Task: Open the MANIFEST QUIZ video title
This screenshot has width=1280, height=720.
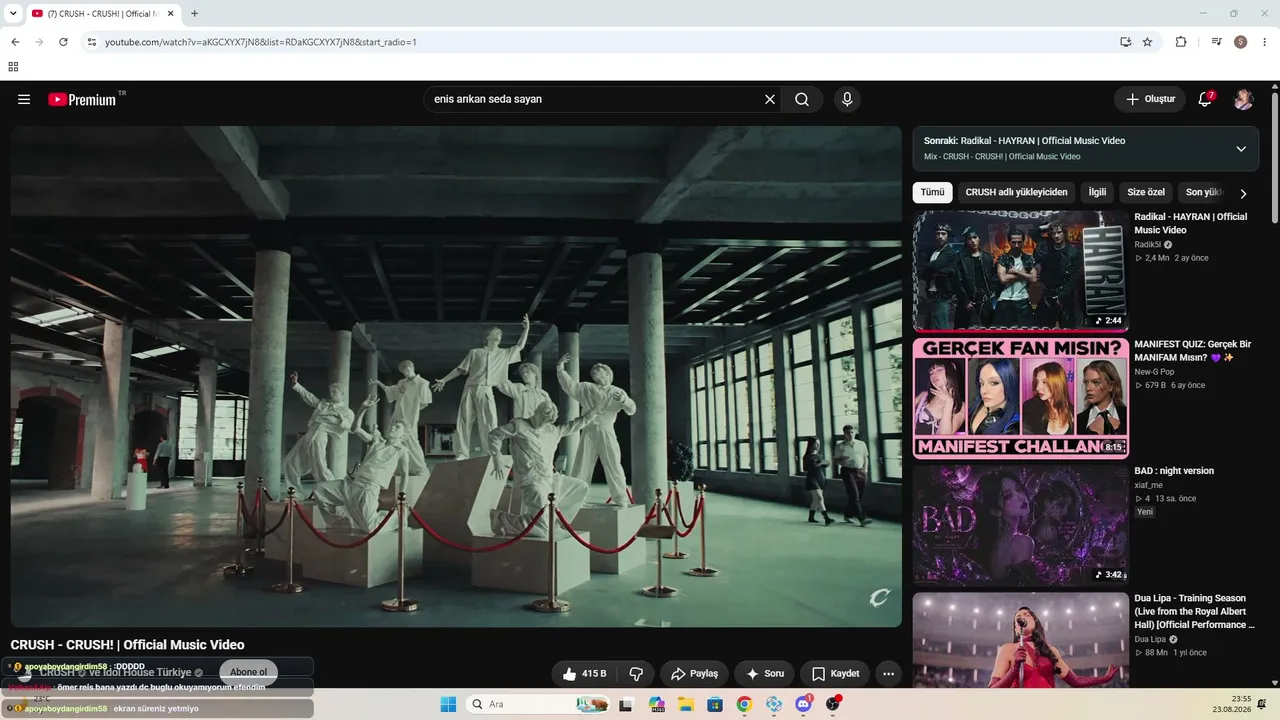Action: click(1192, 351)
